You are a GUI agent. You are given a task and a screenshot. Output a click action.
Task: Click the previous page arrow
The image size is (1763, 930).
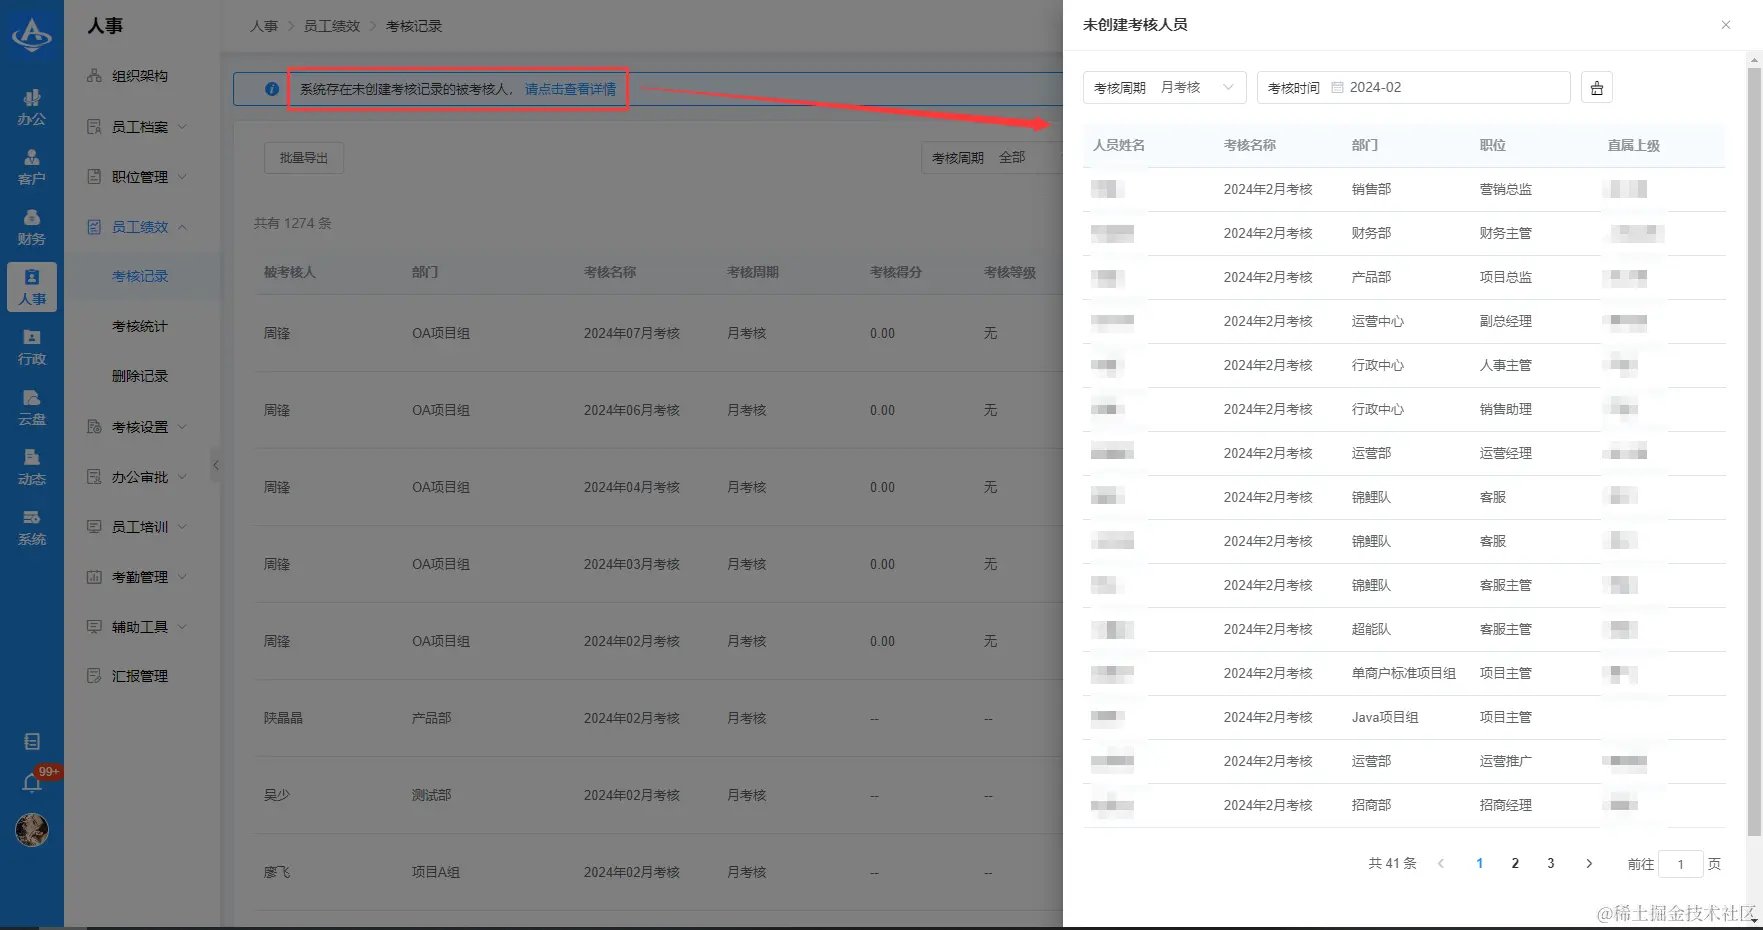[x=1441, y=863]
